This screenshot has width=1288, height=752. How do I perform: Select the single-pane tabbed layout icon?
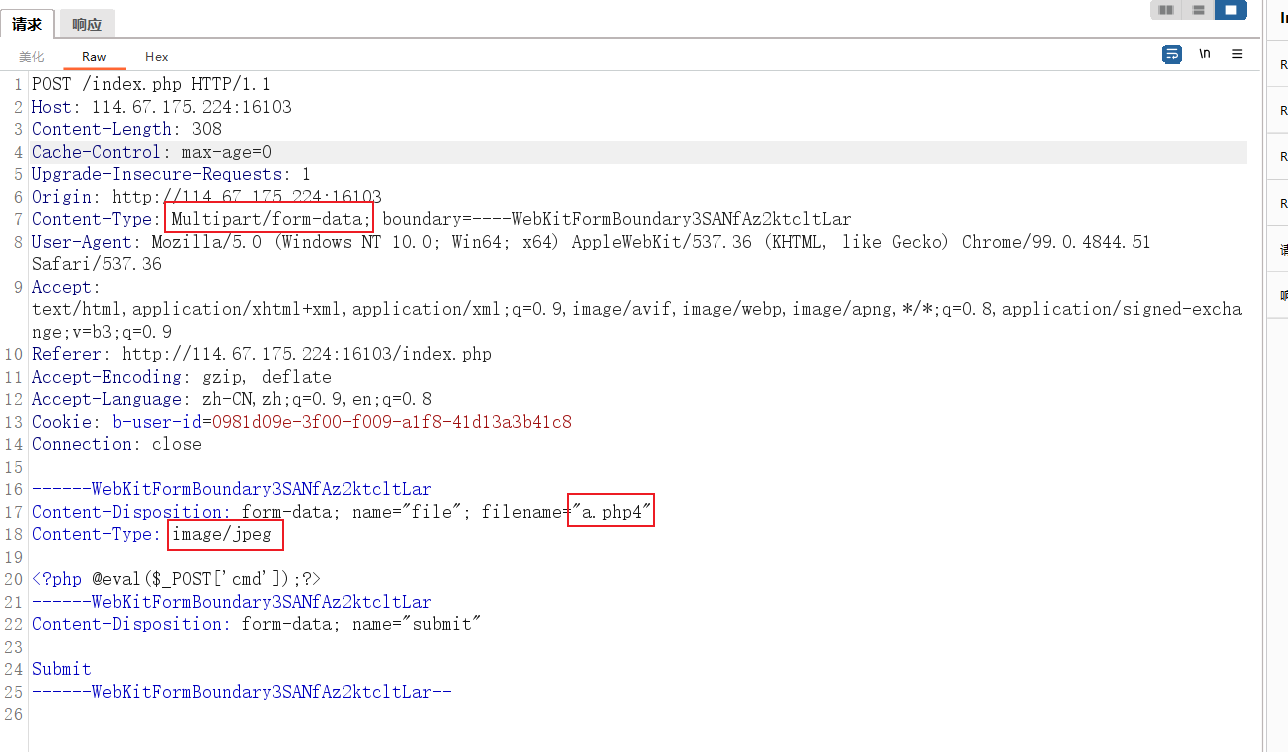click(1230, 10)
